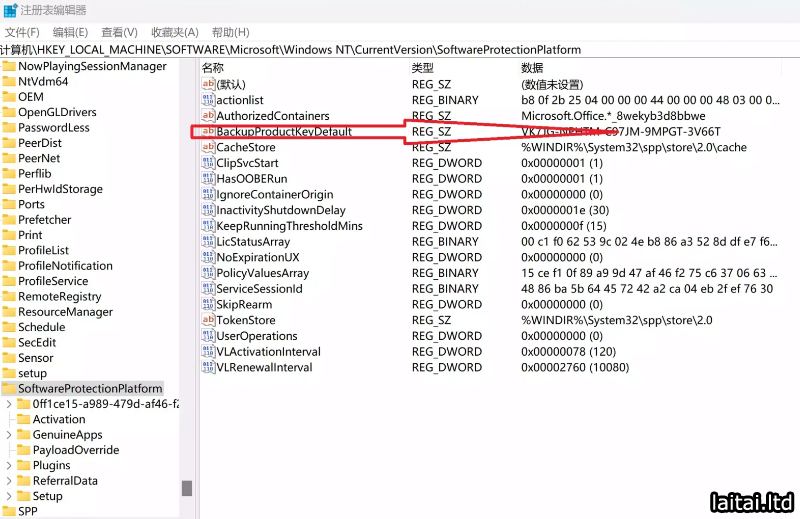Open the 收藏夹(A) menu
The width and height of the screenshot is (800, 519).
(x=175, y=32)
